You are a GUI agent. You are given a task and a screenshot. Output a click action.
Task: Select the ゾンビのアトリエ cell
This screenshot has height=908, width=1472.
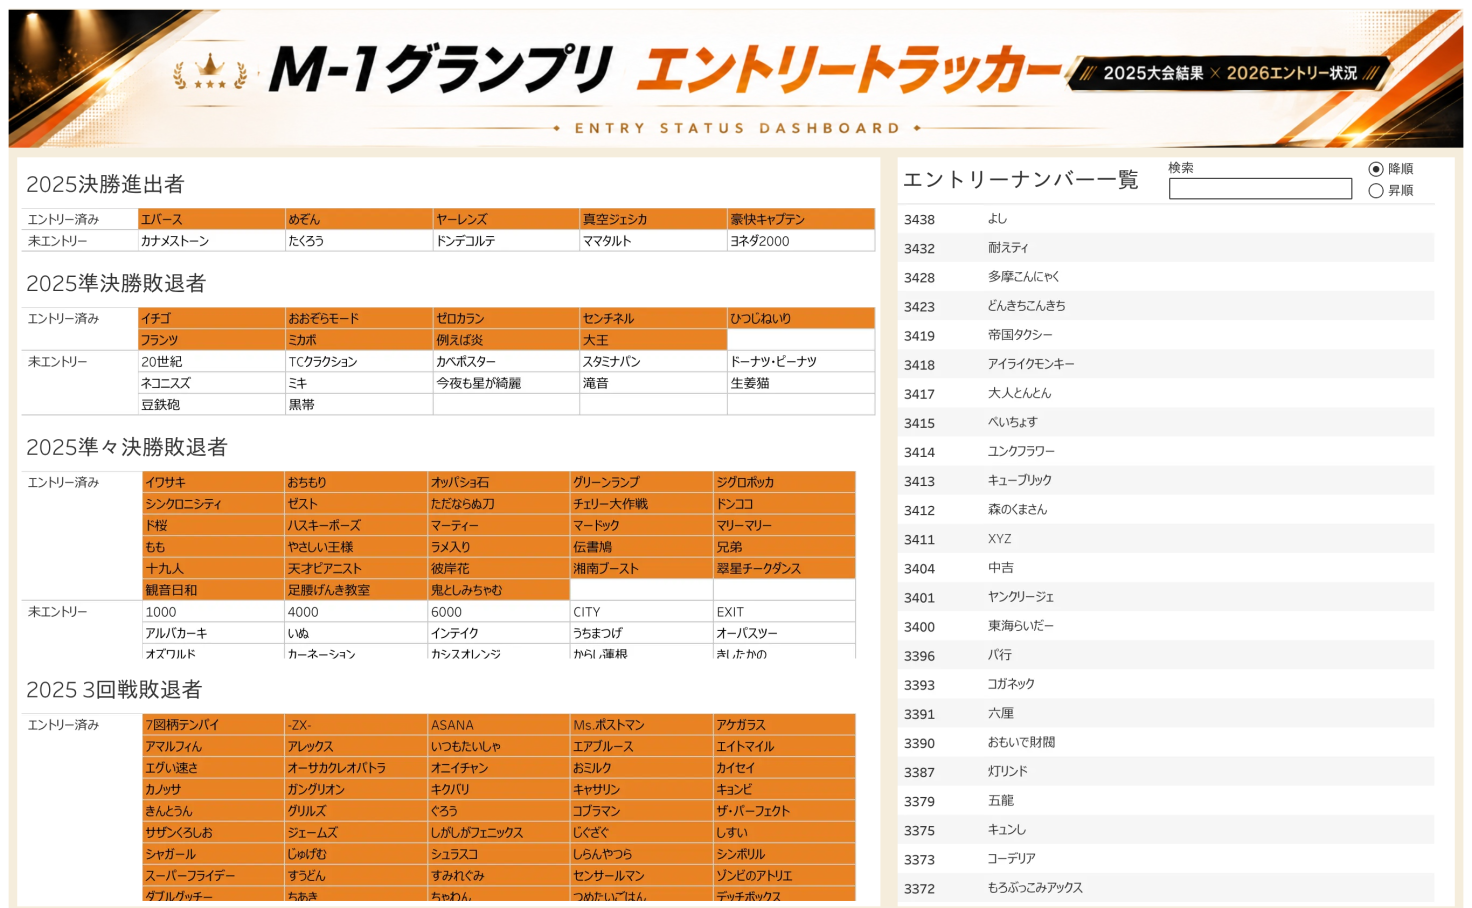pos(784,875)
